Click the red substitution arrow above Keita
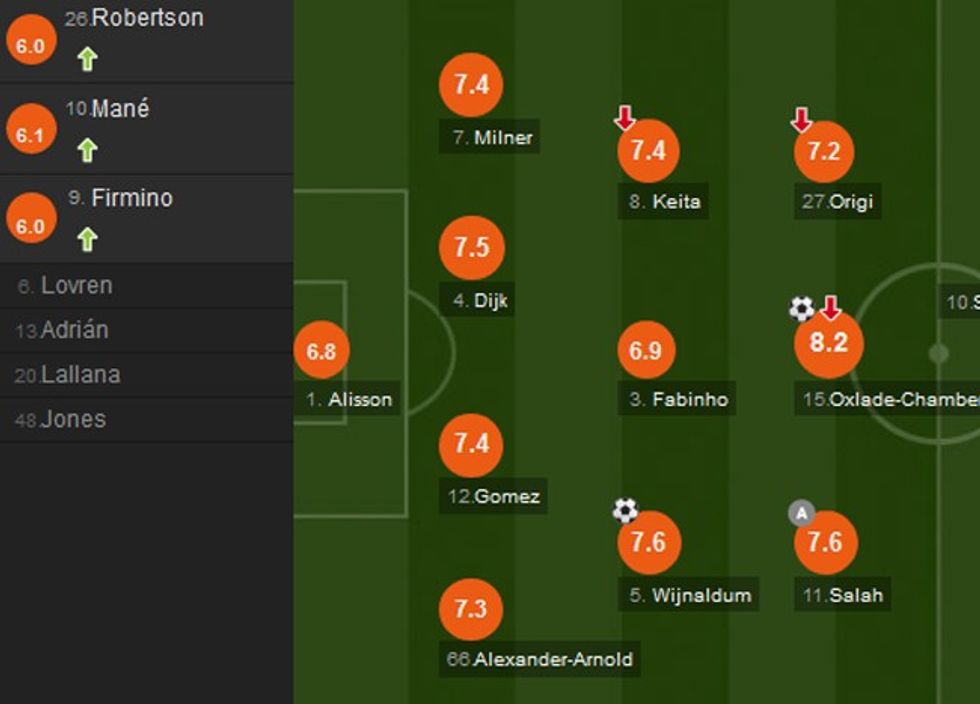Screen dimensions: 980x704 (x=624, y=119)
